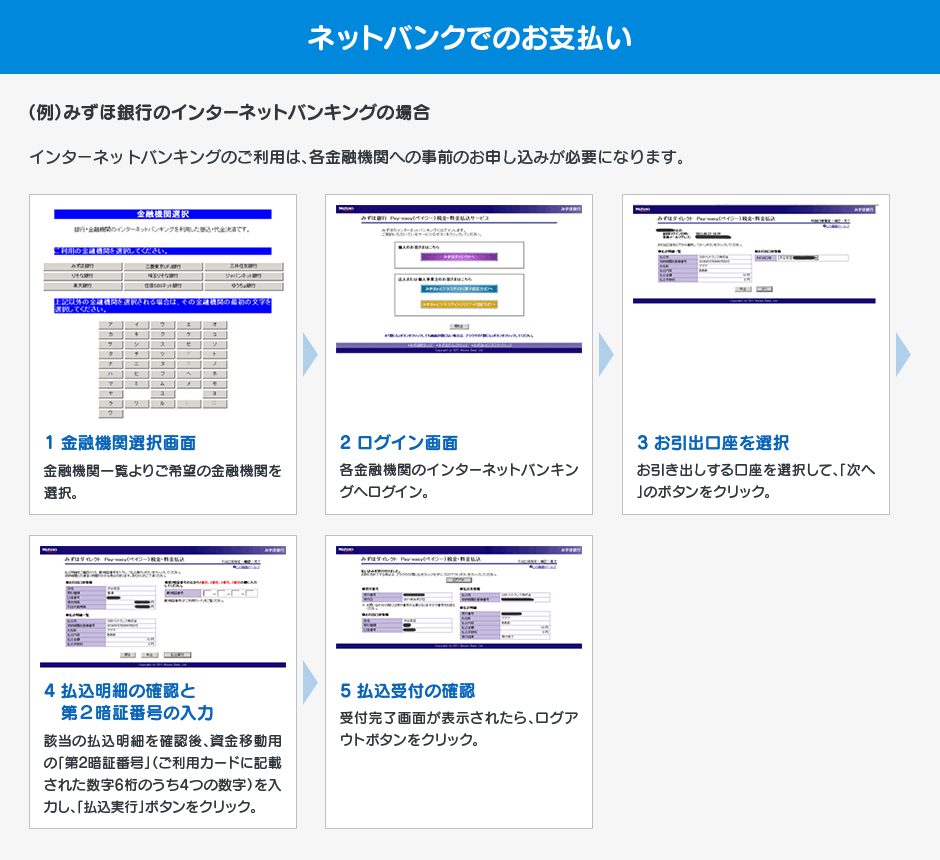The width and height of the screenshot is (940, 860).
Task: Select the description starting 該当の払込明細を確認後
Action: pos(162,774)
